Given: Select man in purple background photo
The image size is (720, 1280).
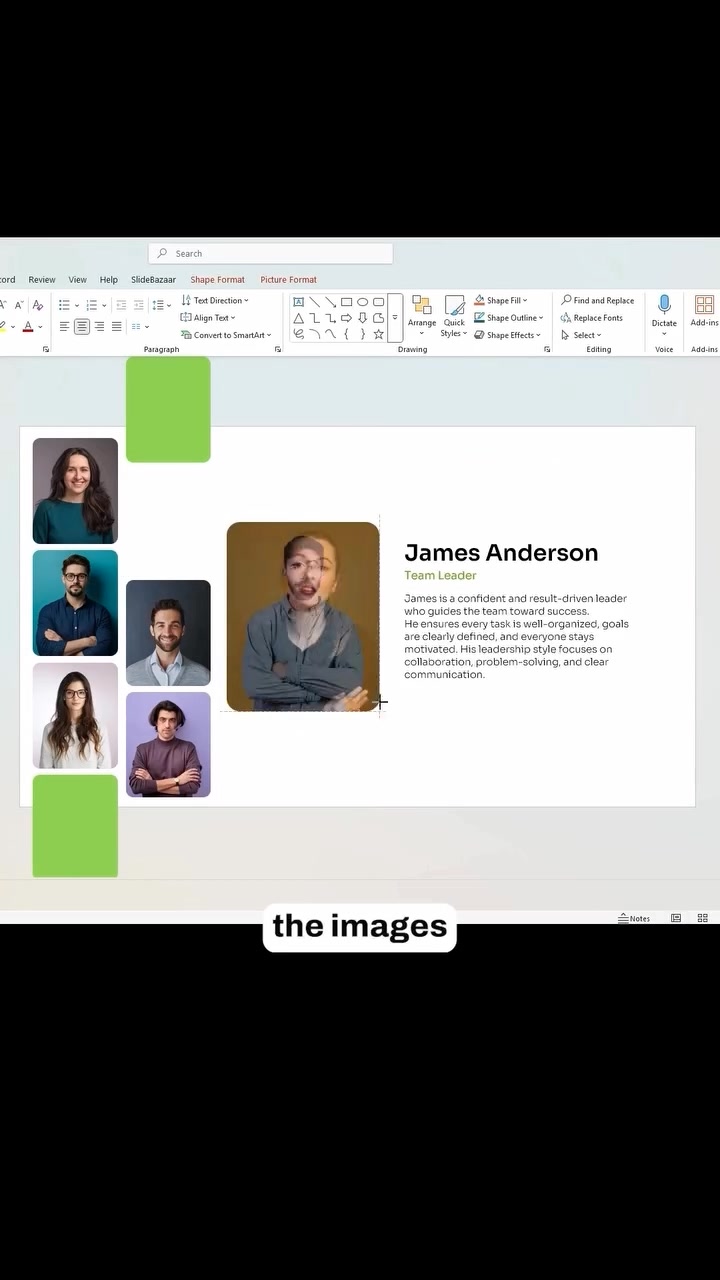Looking at the screenshot, I should [168, 744].
